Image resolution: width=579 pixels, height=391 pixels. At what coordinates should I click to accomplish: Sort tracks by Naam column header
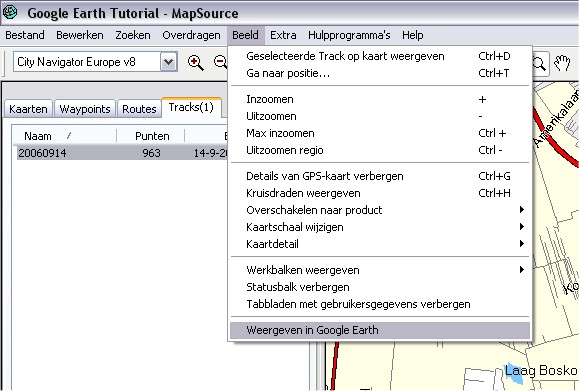(x=65, y=136)
